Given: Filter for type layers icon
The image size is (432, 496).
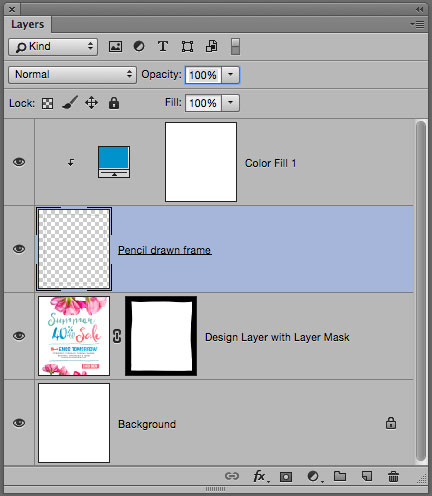Looking at the screenshot, I should coord(163,46).
